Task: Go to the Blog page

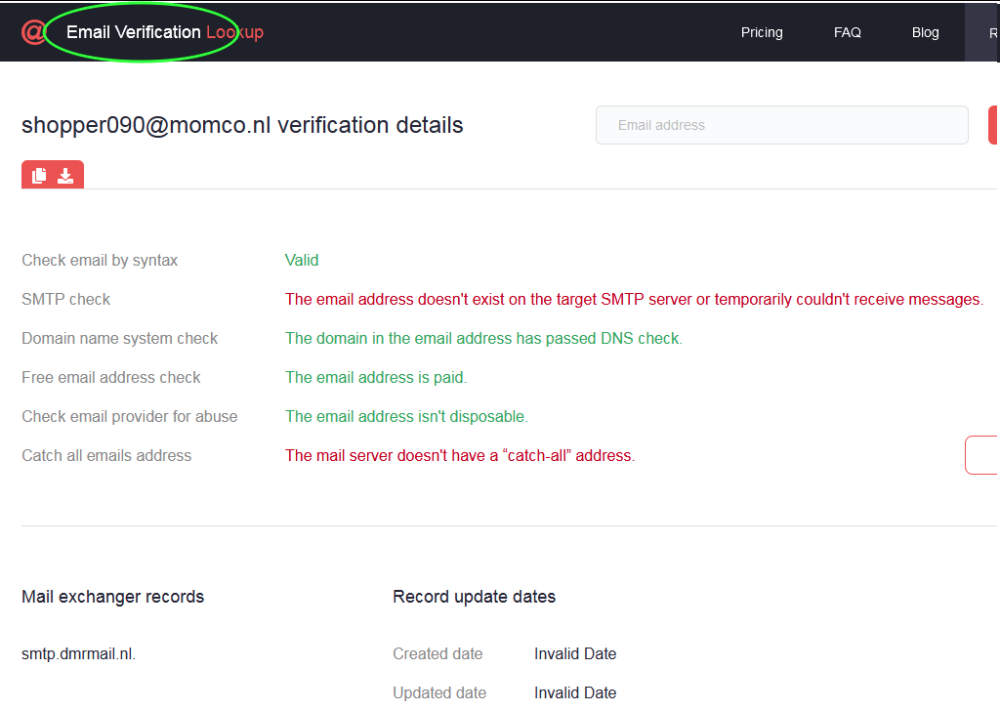Action: tap(925, 32)
